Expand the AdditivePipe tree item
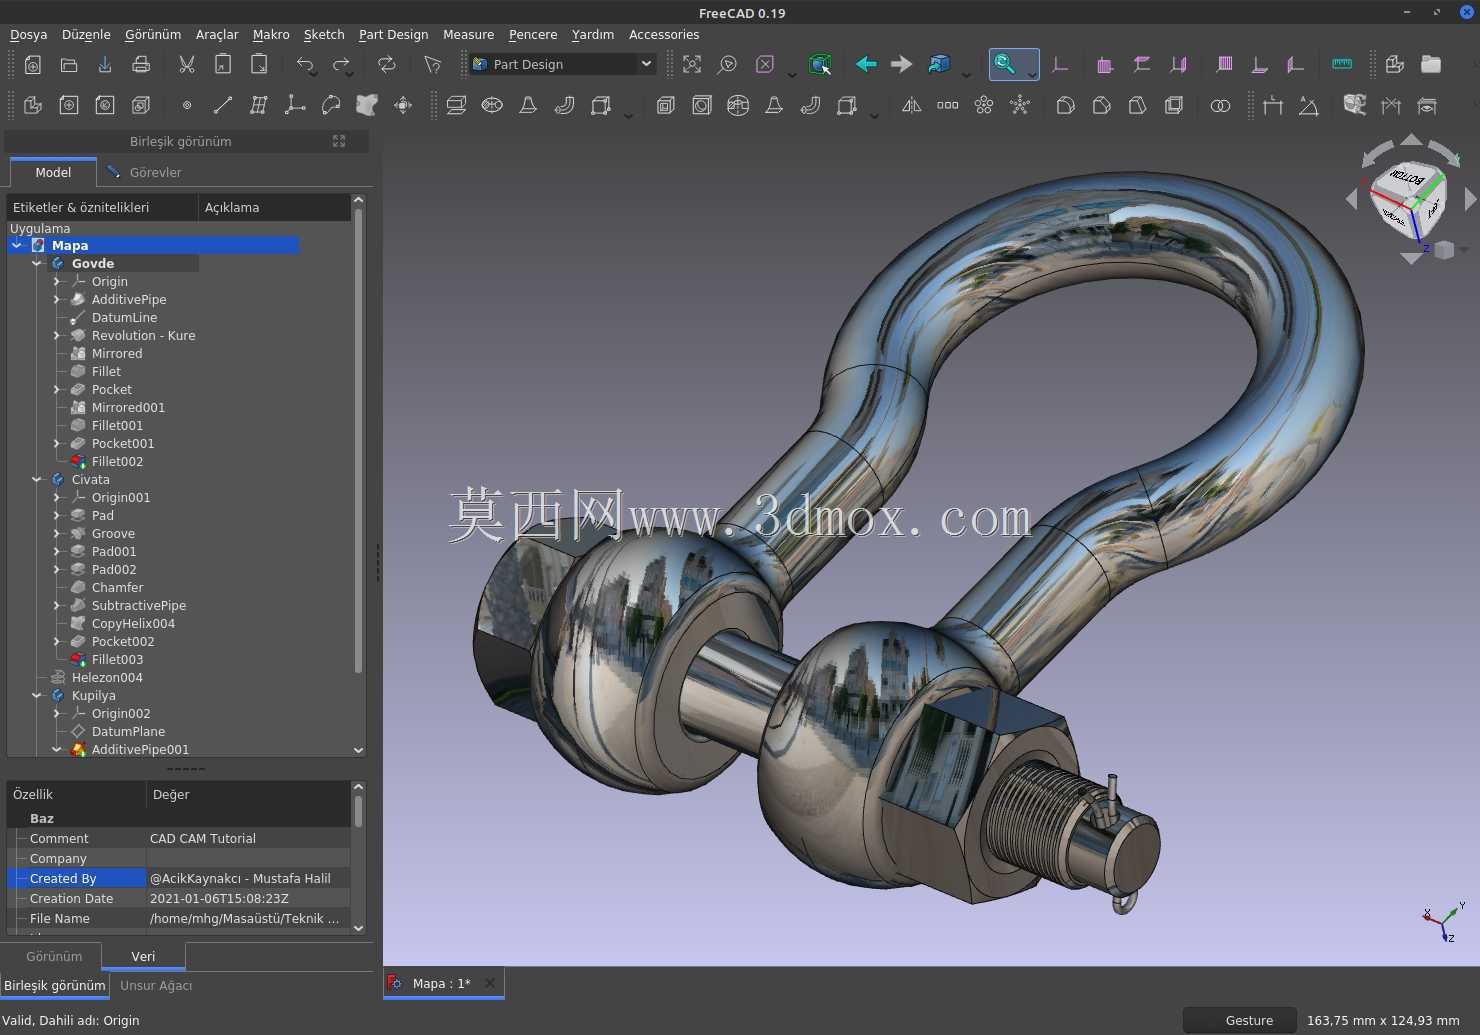 (x=57, y=299)
